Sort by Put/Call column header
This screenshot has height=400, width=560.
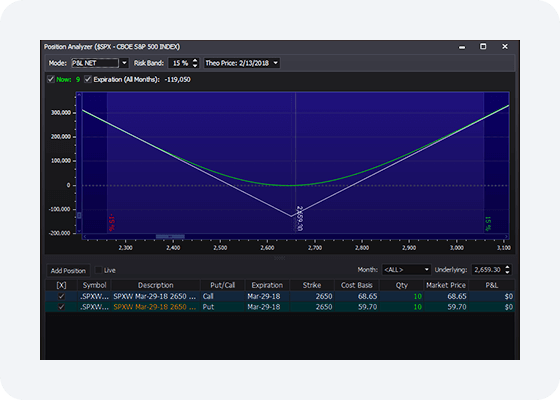[222, 285]
